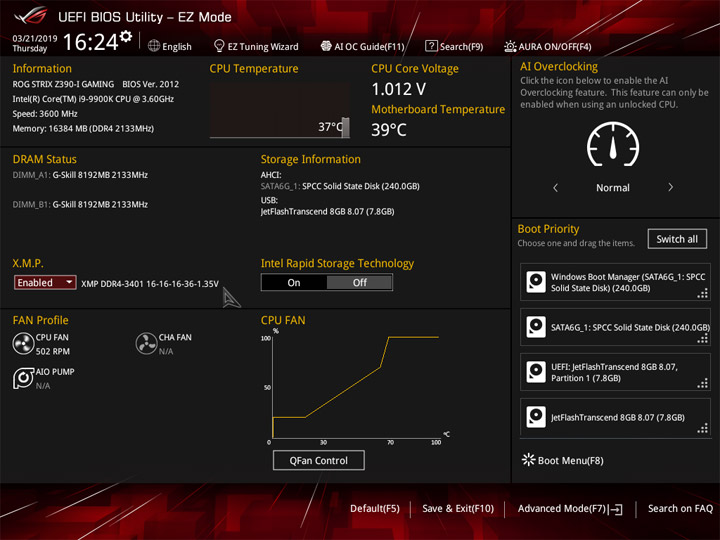Image resolution: width=720 pixels, height=540 pixels.
Task: Click the CPU FAN fan icon
Action: pyautogui.click(x=23, y=344)
